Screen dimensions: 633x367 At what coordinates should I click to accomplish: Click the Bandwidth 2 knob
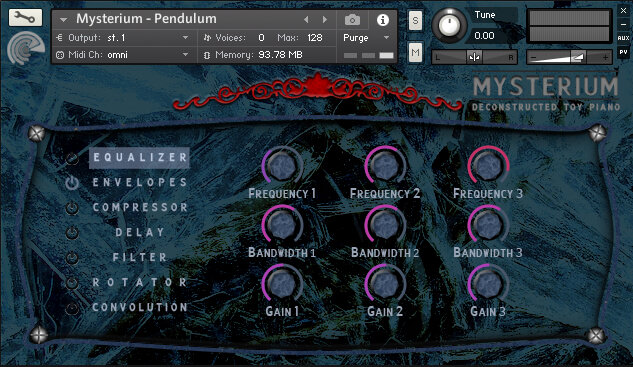[x=385, y=225]
